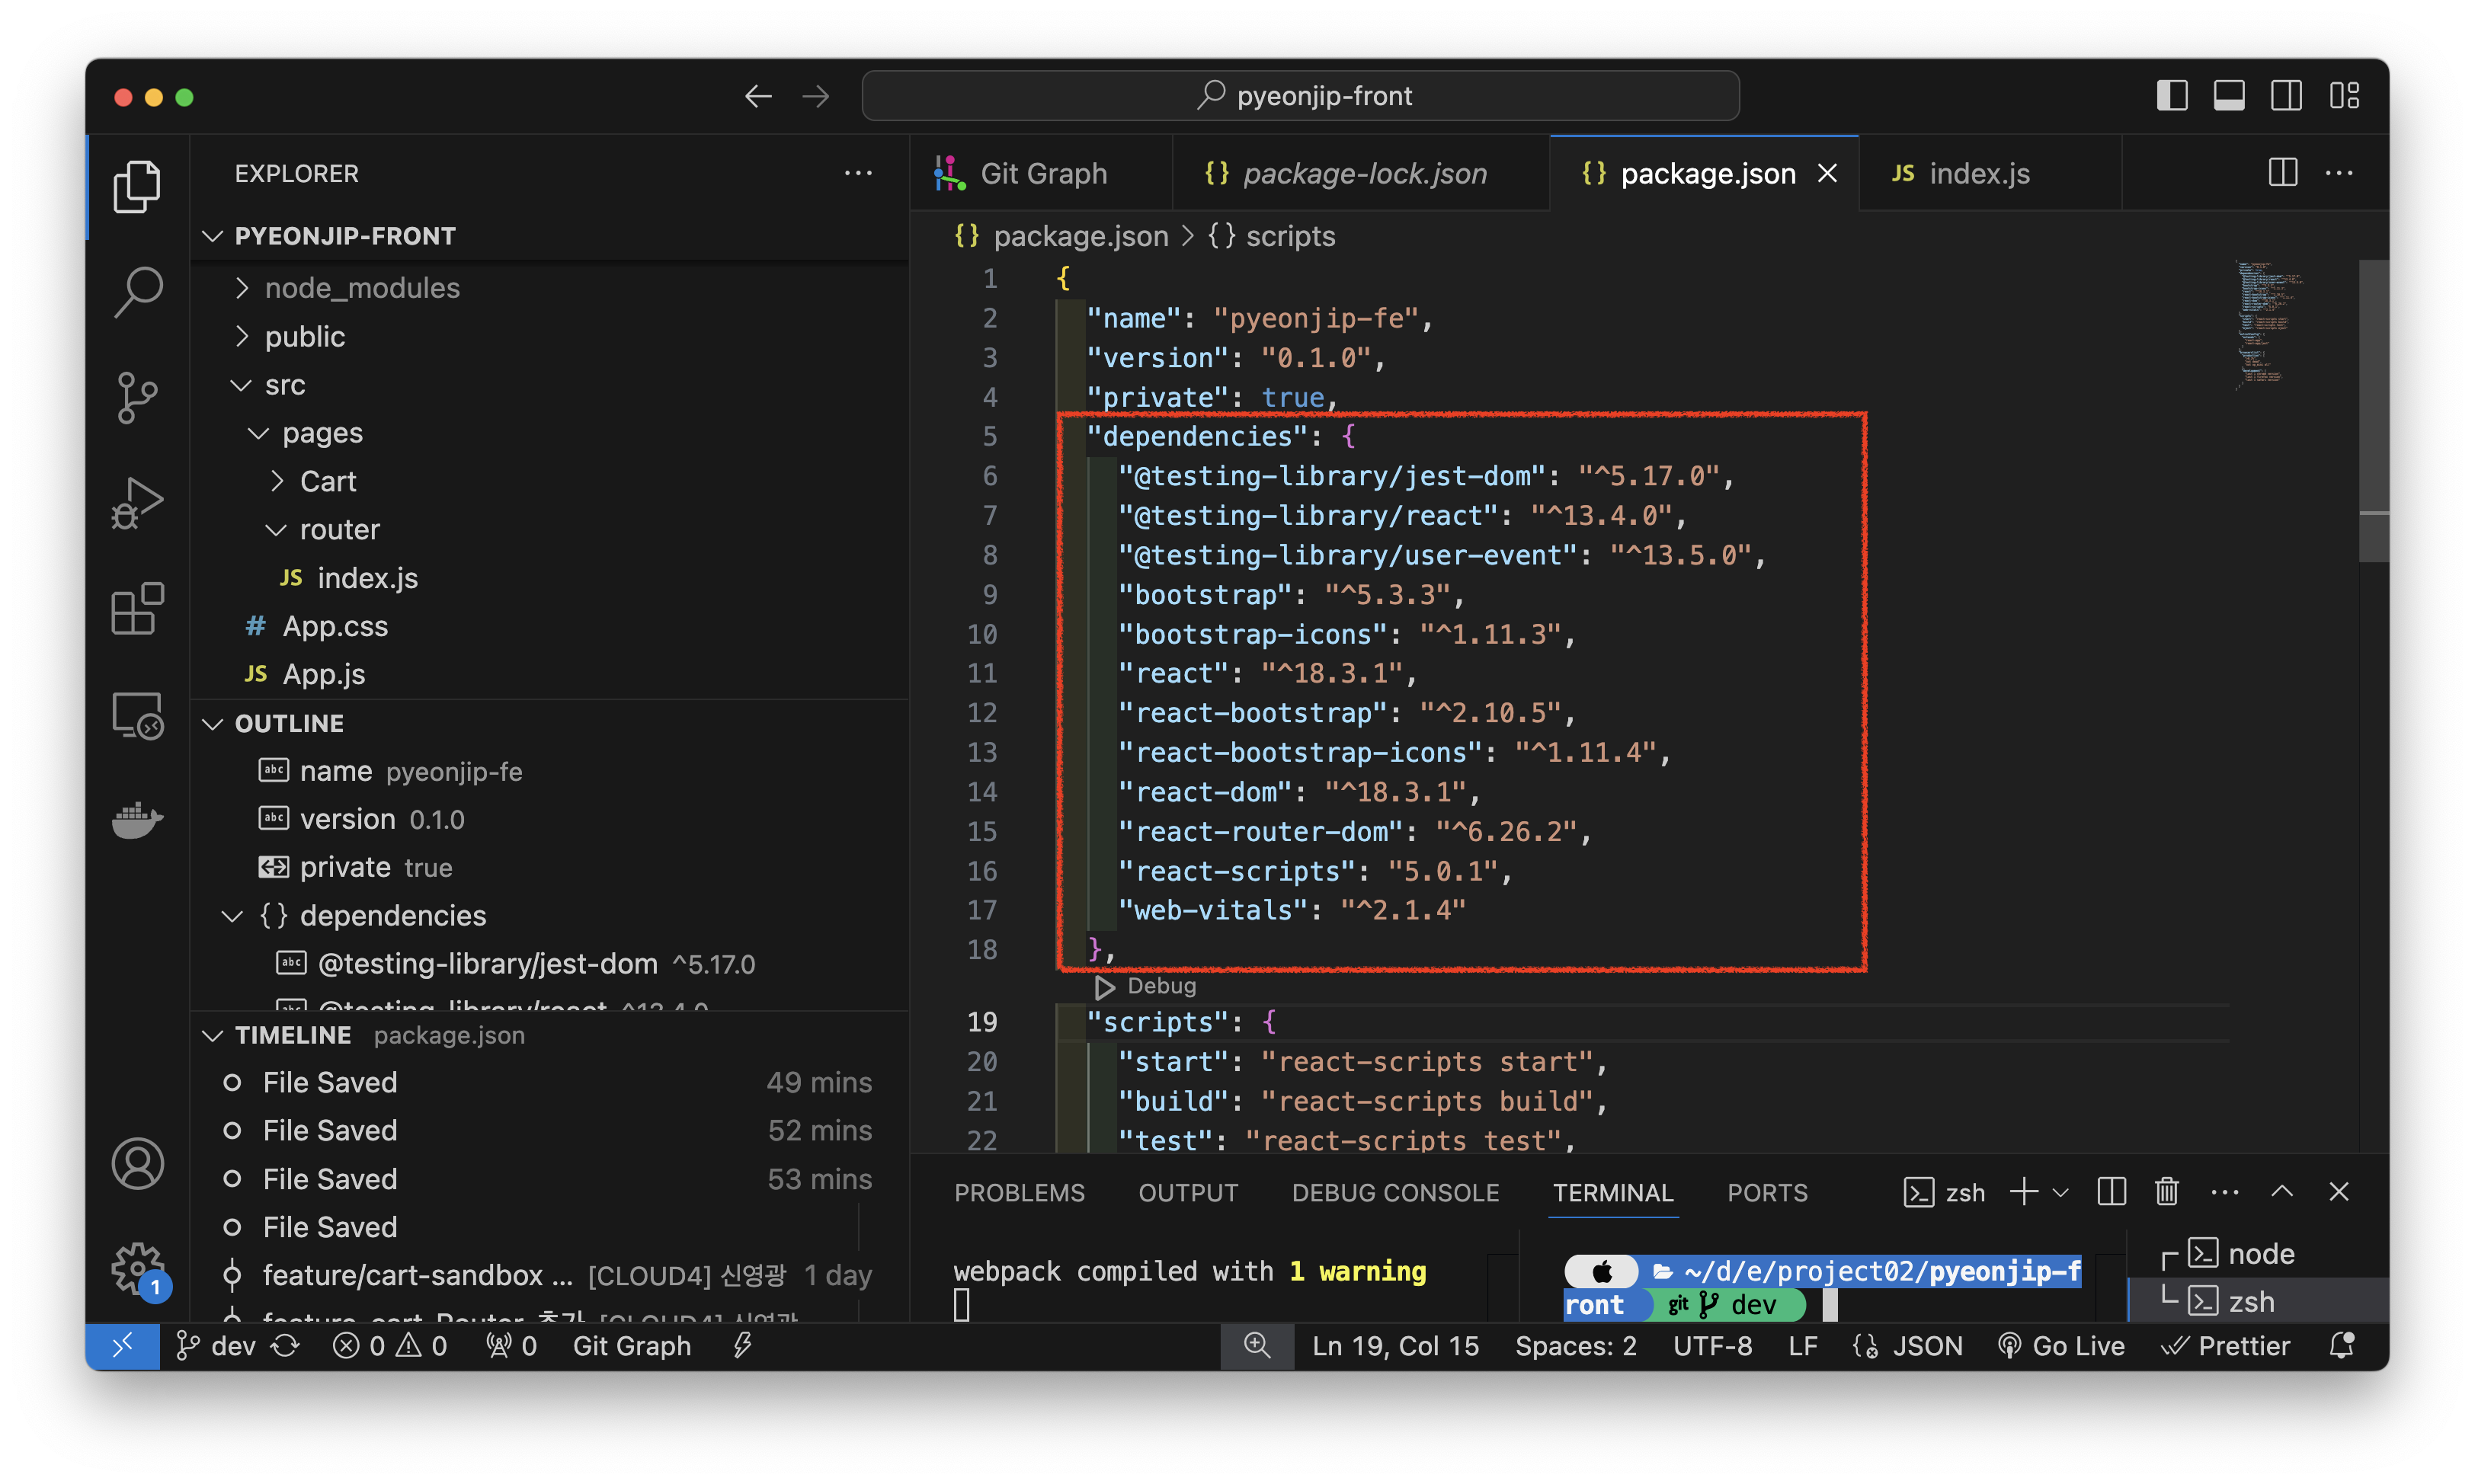The image size is (2475, 1484).
Task: Open the Extensions view
Action: coord(137,608)
